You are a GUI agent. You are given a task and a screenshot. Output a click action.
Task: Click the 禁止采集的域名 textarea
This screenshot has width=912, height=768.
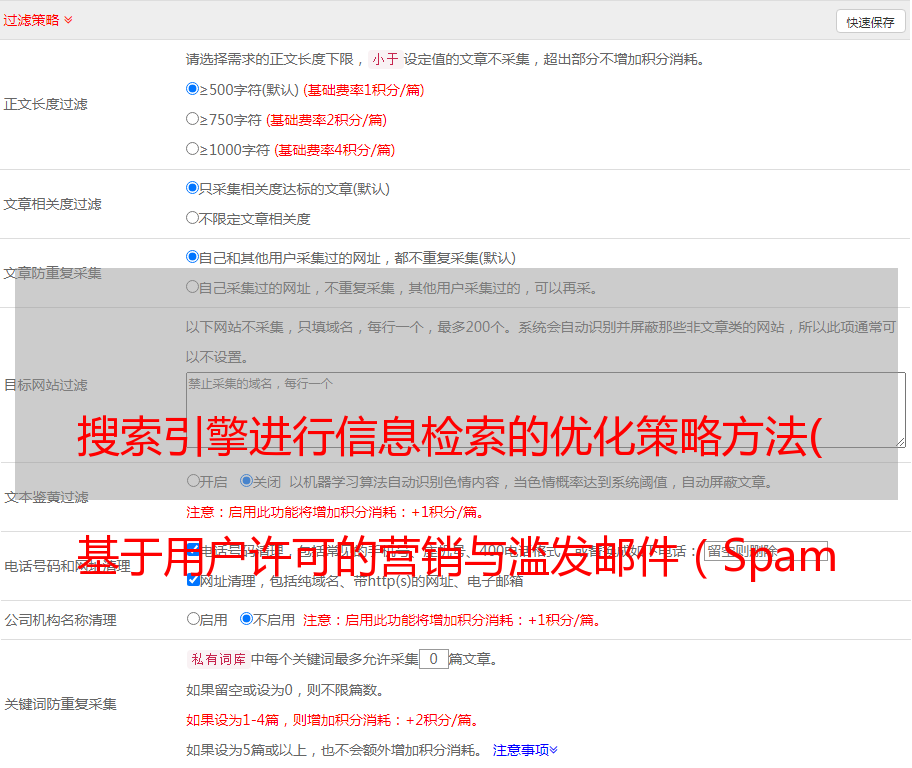546,410
